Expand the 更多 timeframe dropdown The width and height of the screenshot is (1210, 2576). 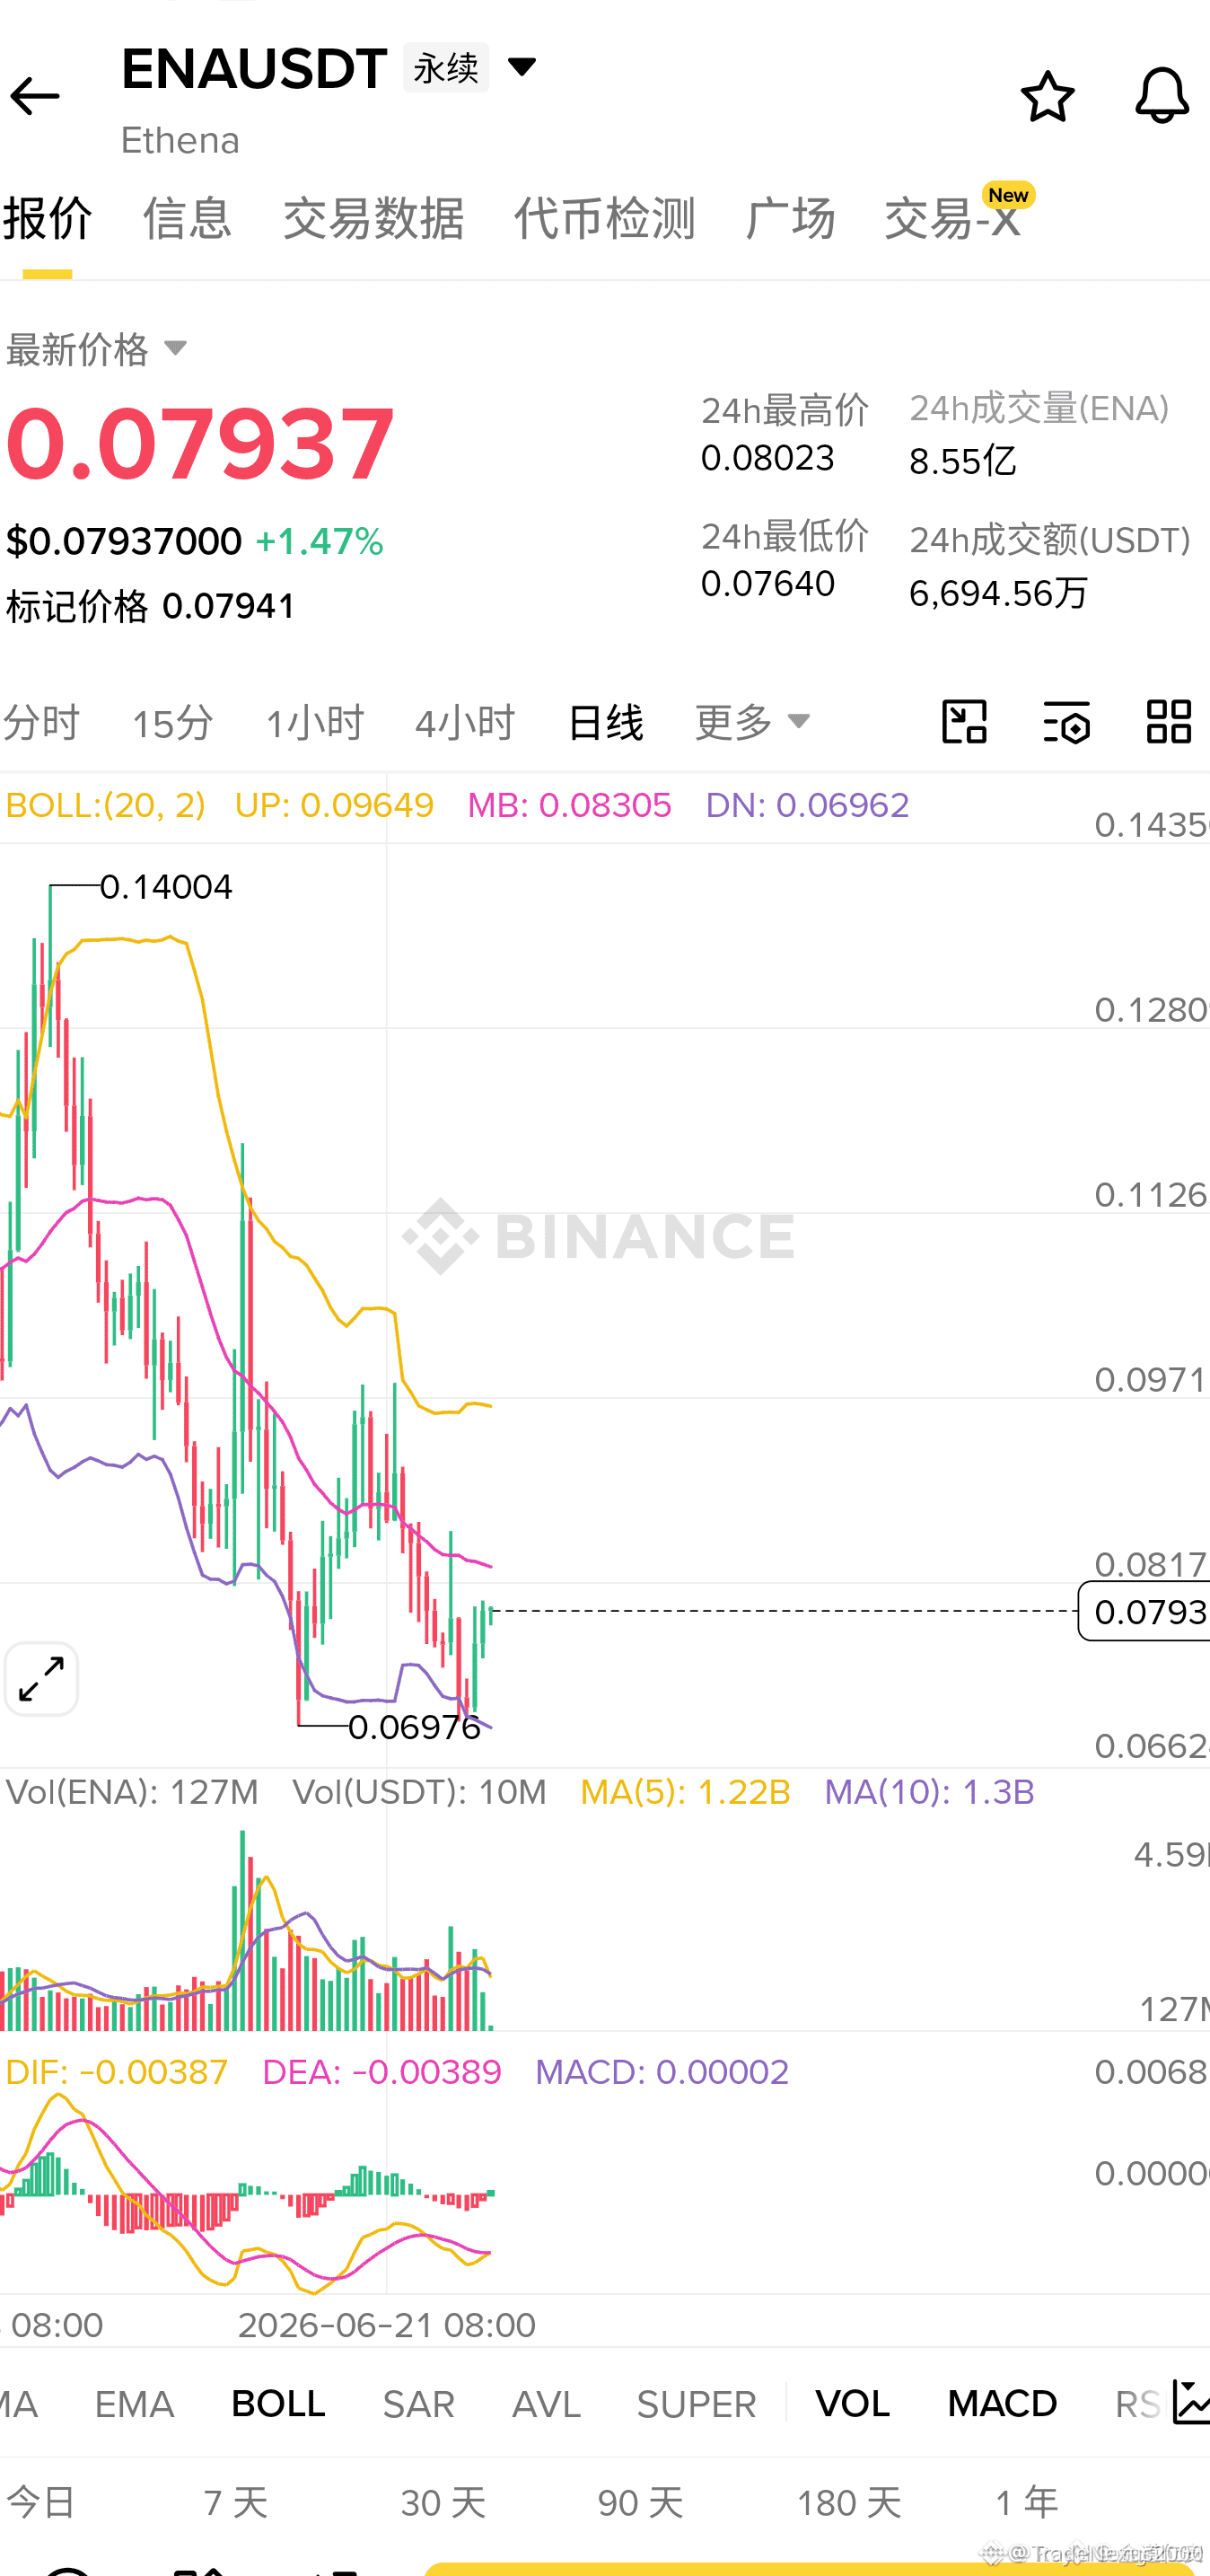[752, 721]
